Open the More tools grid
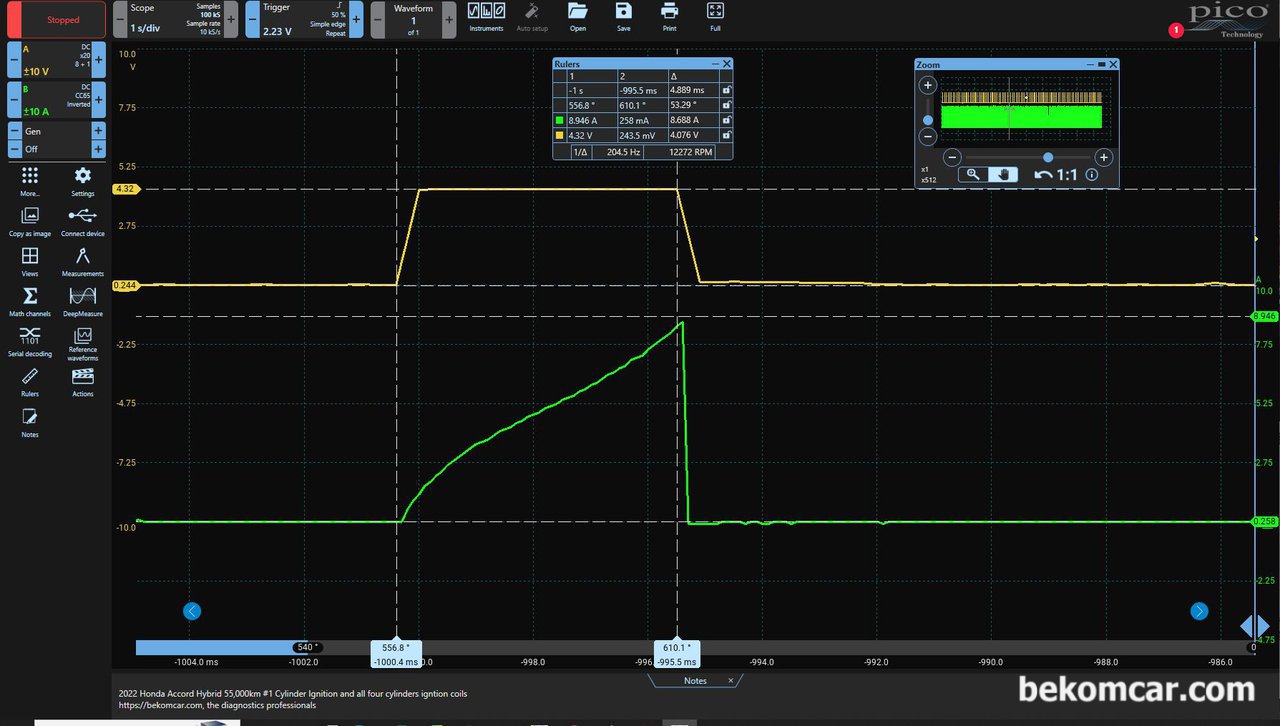Viewport: 1280px width, 726px height. (x=30, y=181)
